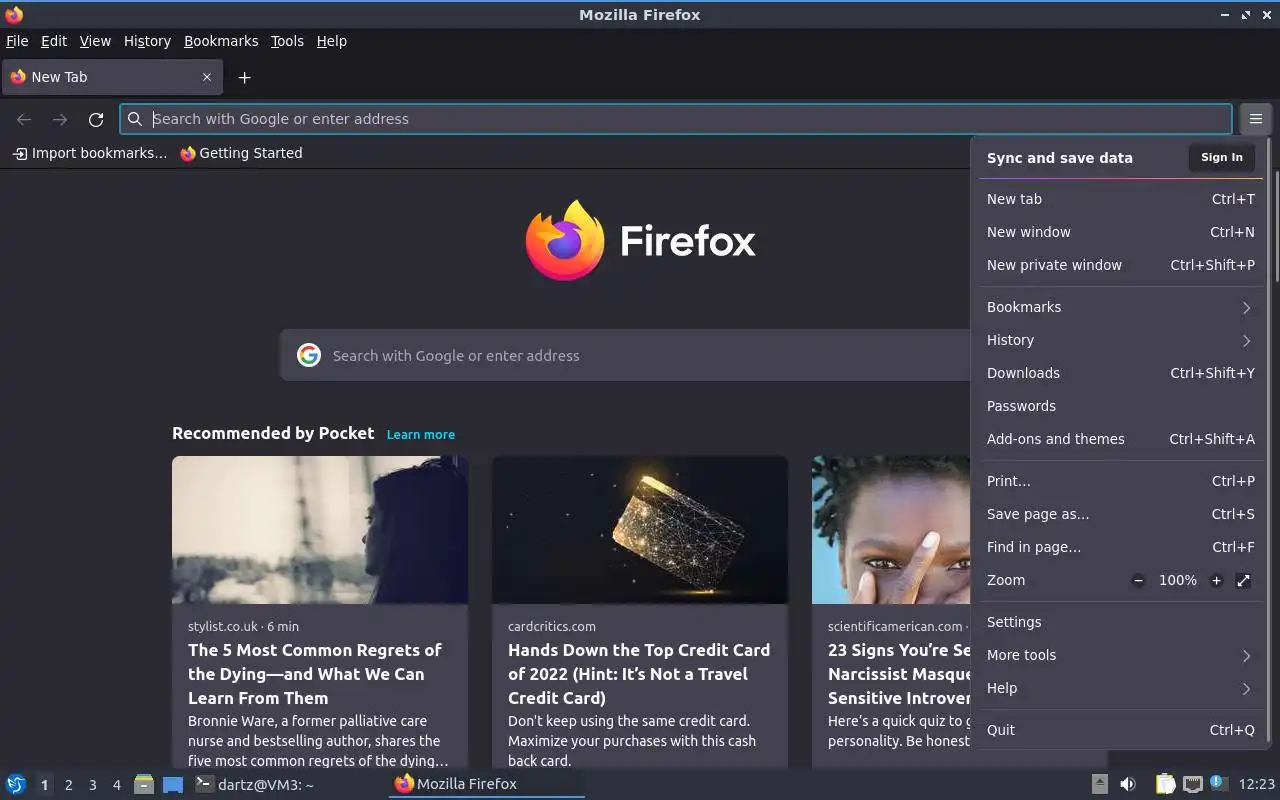Screen dimensions: 1280x800
Task: Choose Print from the menu
Action: click(1119, 481)
